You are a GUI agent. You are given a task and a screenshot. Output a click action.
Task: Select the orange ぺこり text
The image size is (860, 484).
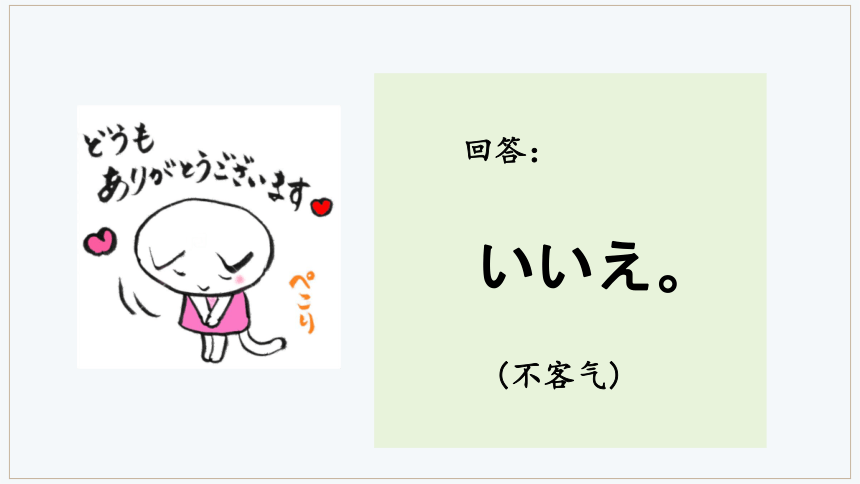coord(303,302)
